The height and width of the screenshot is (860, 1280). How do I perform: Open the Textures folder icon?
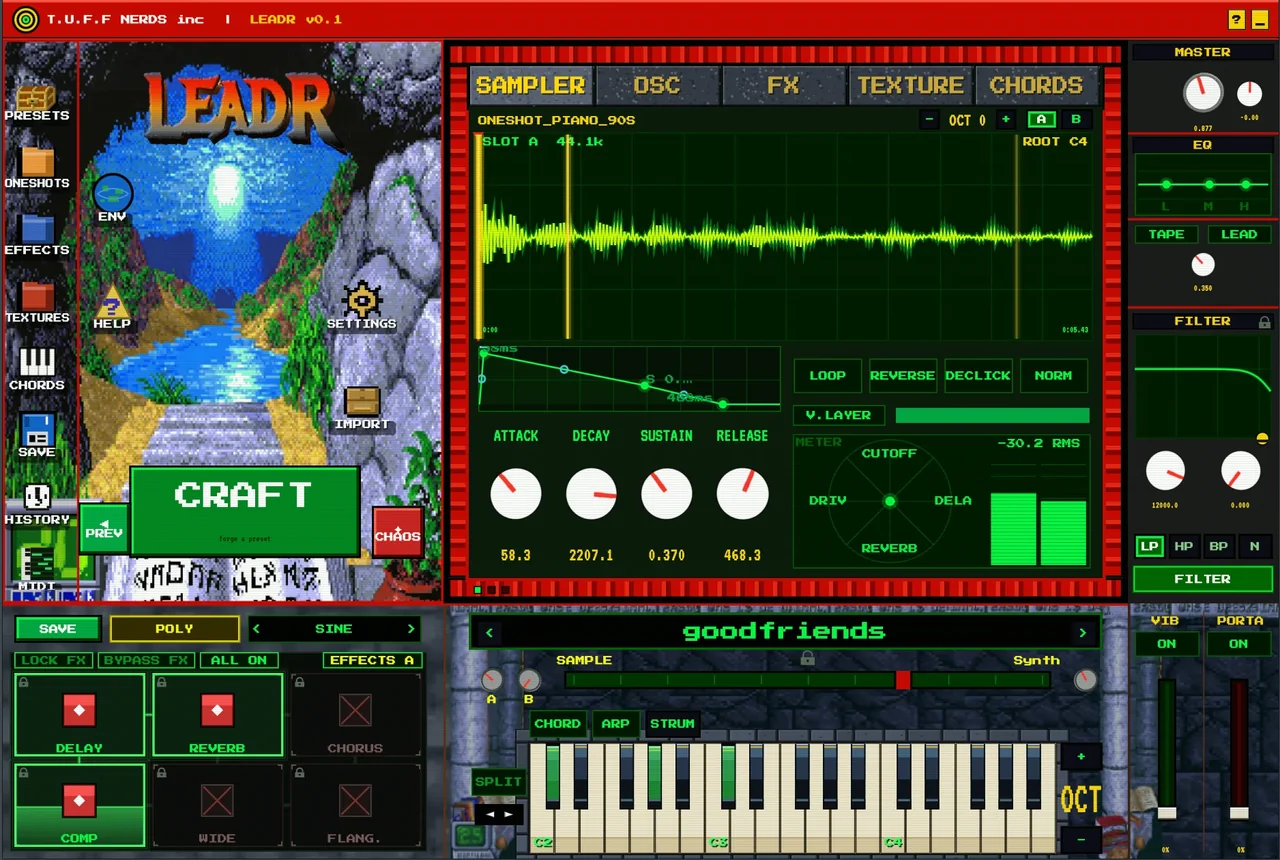(x=38, y=297)
